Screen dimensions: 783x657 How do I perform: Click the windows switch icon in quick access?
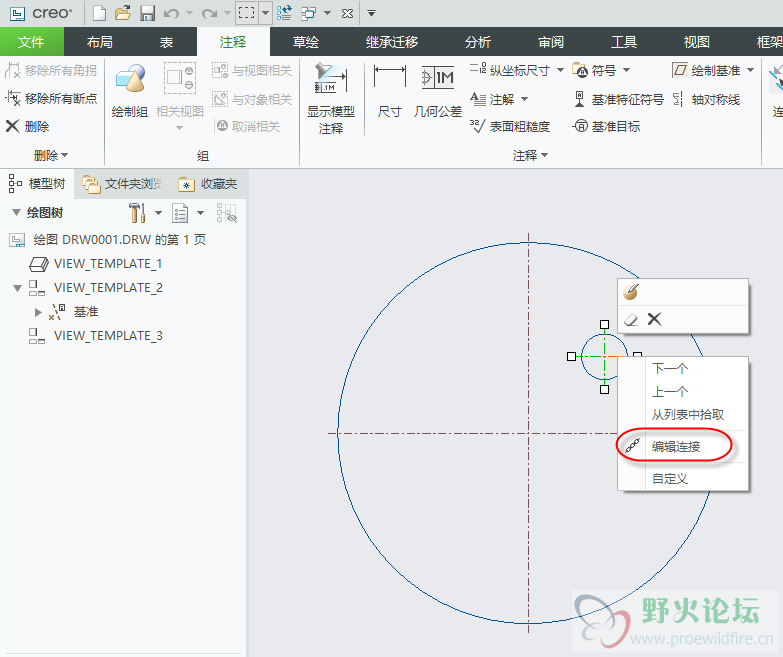click(308, 13)
